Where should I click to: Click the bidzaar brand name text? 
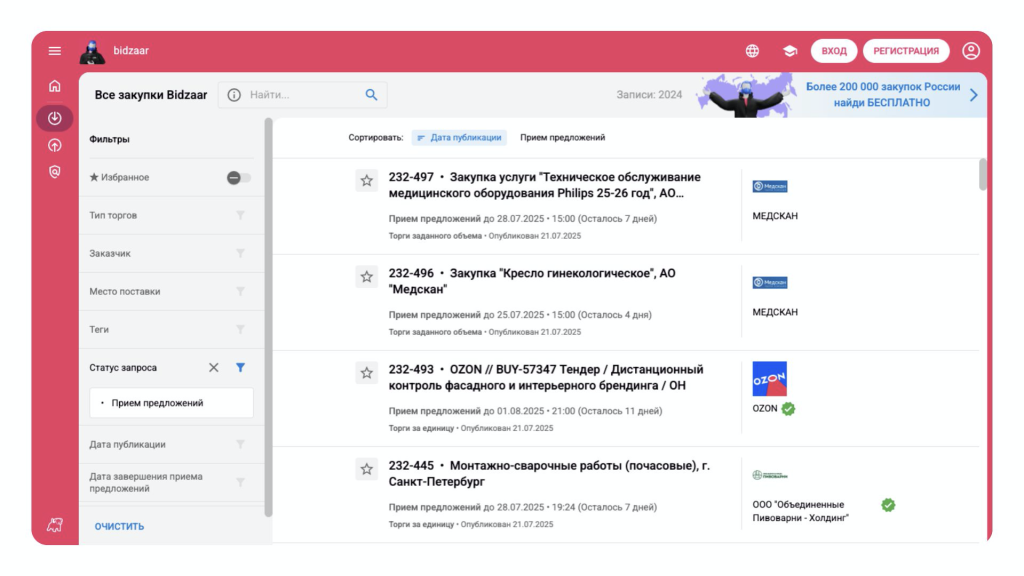(131, 51)
